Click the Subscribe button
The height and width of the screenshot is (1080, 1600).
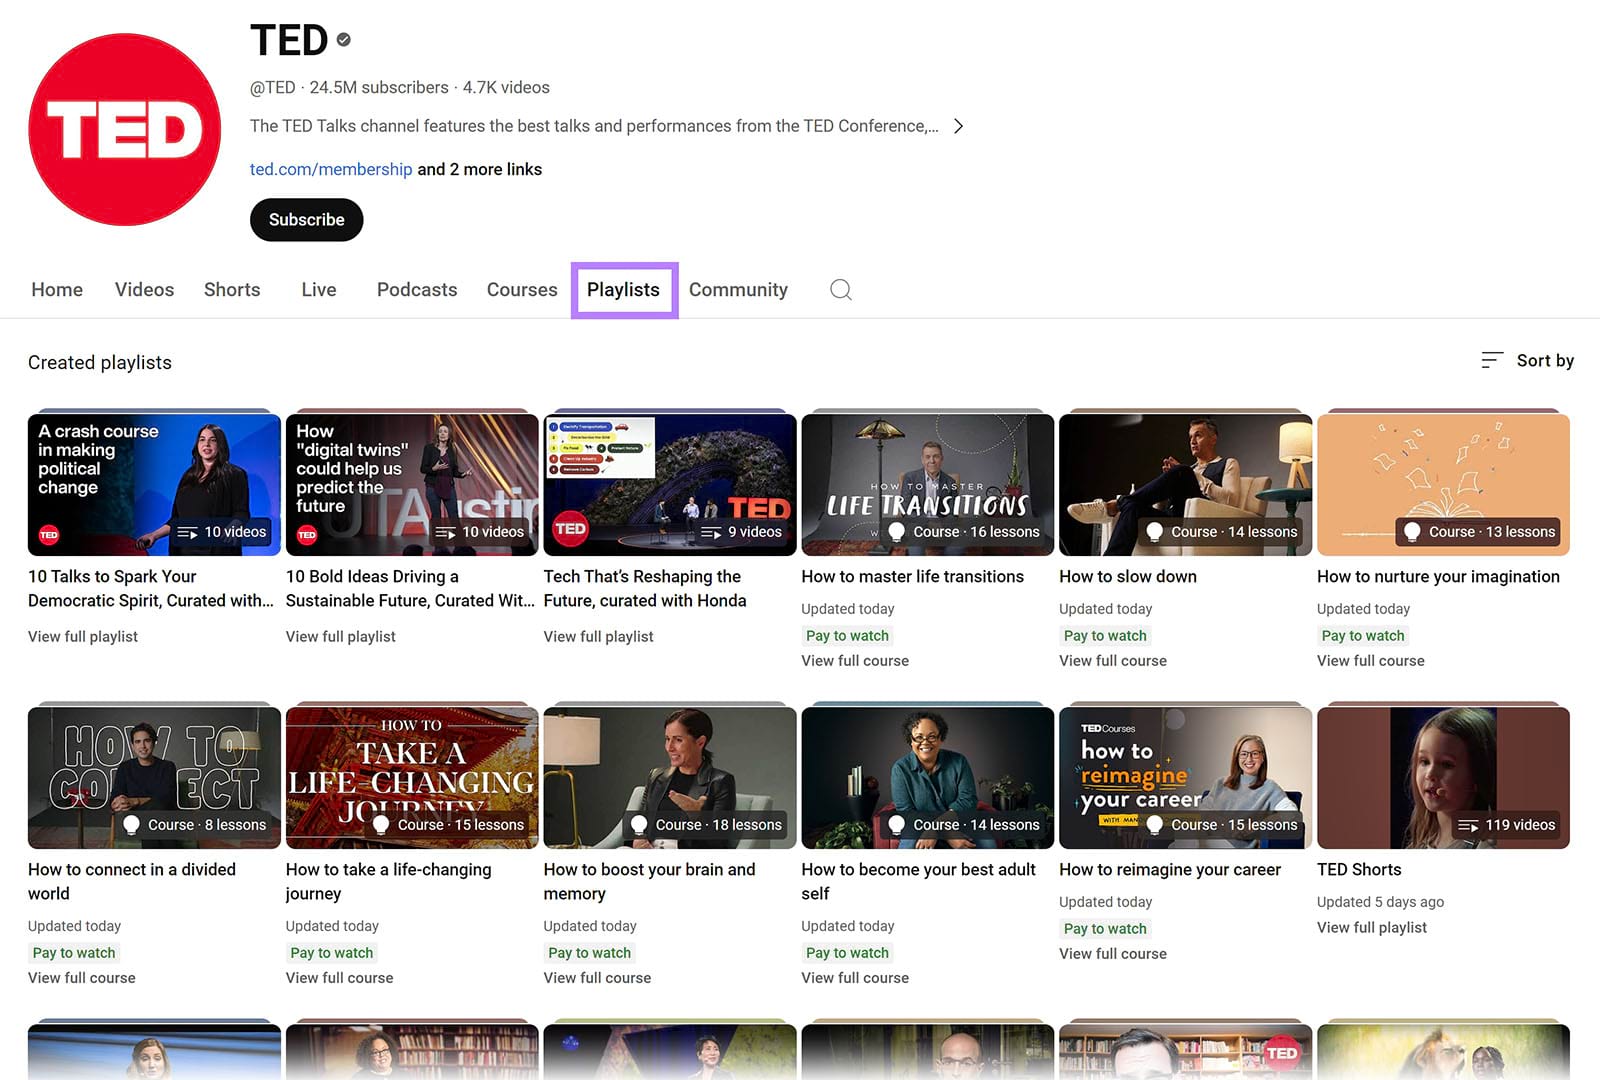pos(306,219)
